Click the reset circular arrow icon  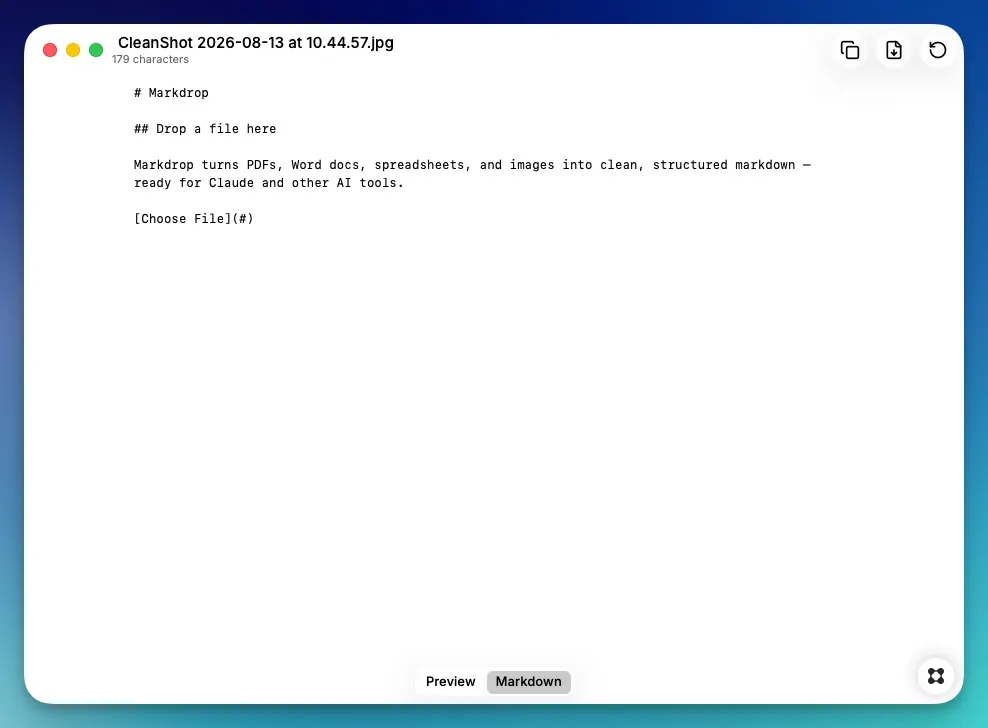pos(938,50)
